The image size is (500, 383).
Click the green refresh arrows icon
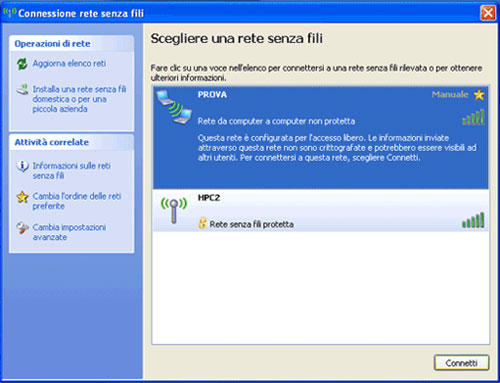click(x=22, y=64)
